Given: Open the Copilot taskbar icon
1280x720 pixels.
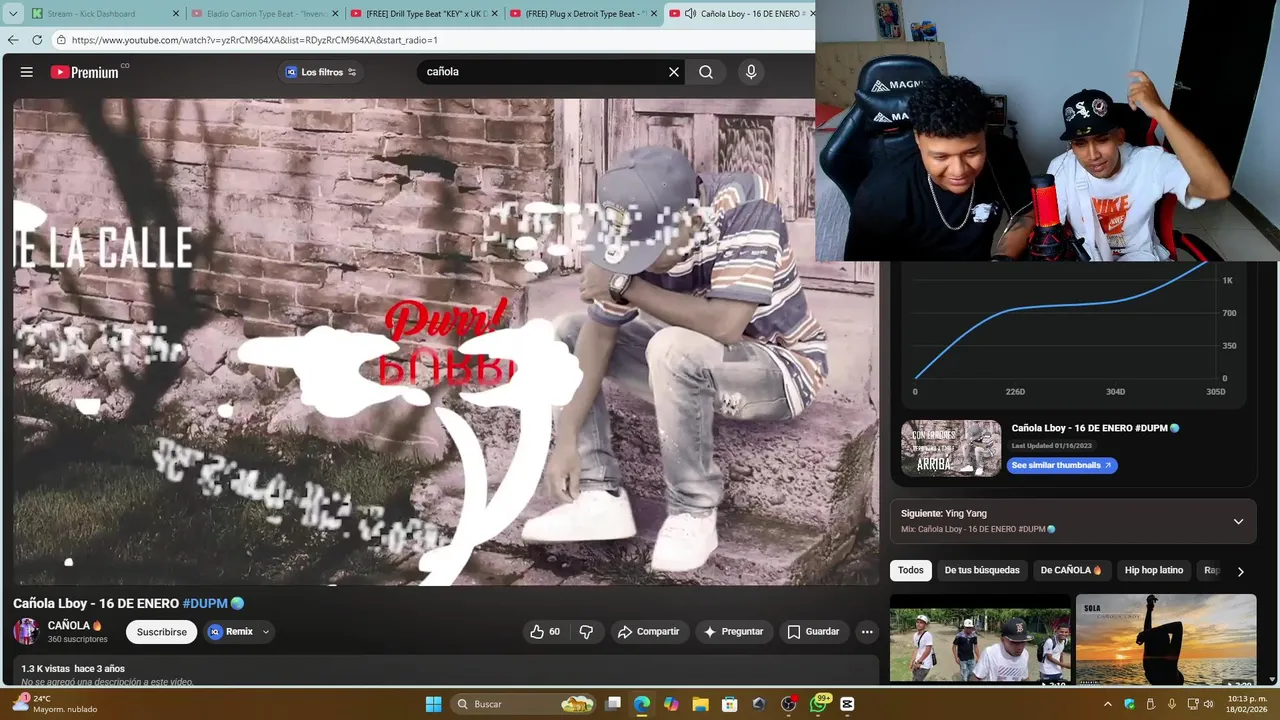Looking at the screenshot, I should click(x=671, y=704).
